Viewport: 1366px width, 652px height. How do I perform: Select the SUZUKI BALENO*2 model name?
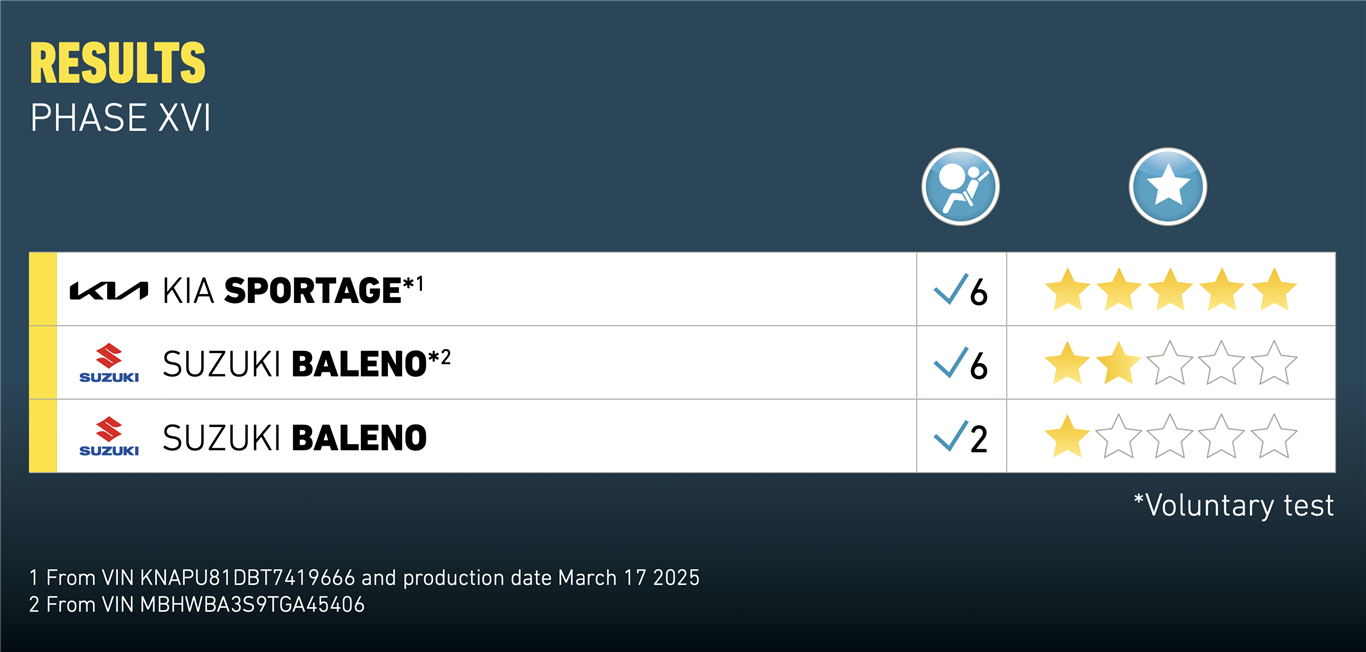305,363
